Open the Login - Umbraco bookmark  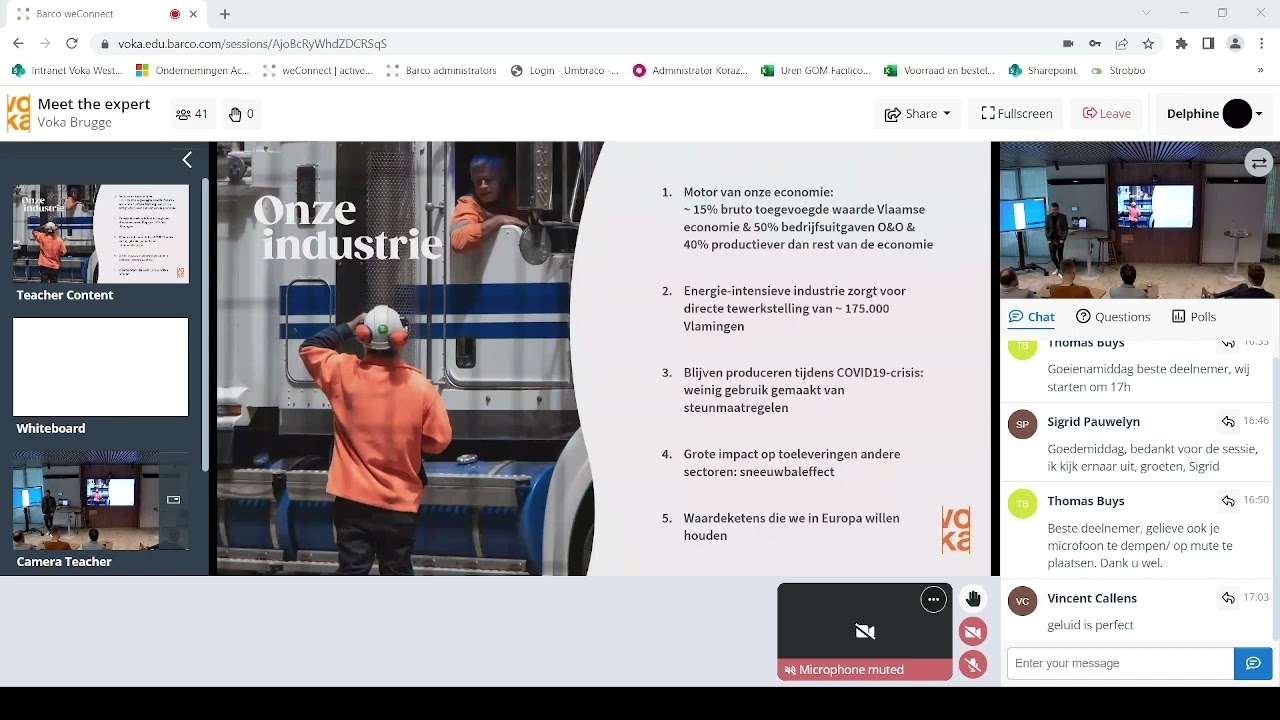click(565, 71)
